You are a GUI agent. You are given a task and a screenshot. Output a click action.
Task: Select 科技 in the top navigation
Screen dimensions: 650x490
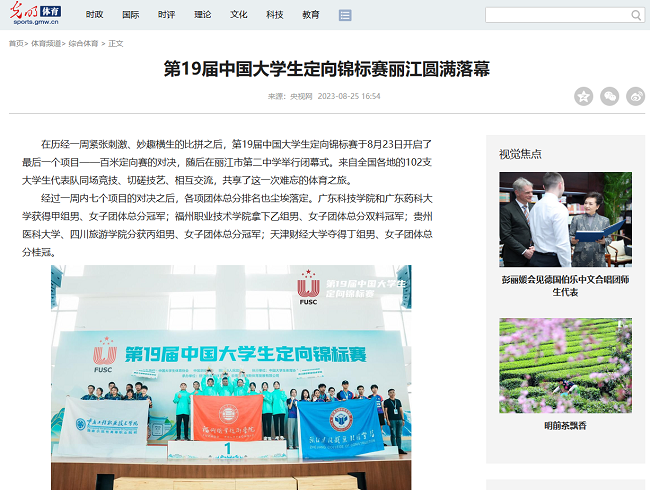pyautogui.click(x=275, y=15)
